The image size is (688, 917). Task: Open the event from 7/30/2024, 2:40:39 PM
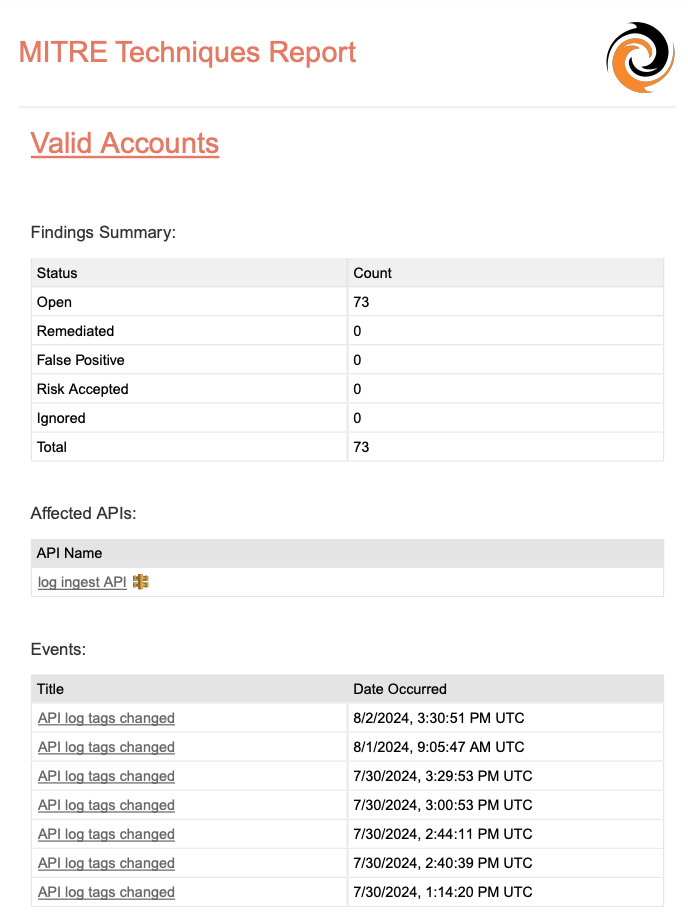point(106,863)
